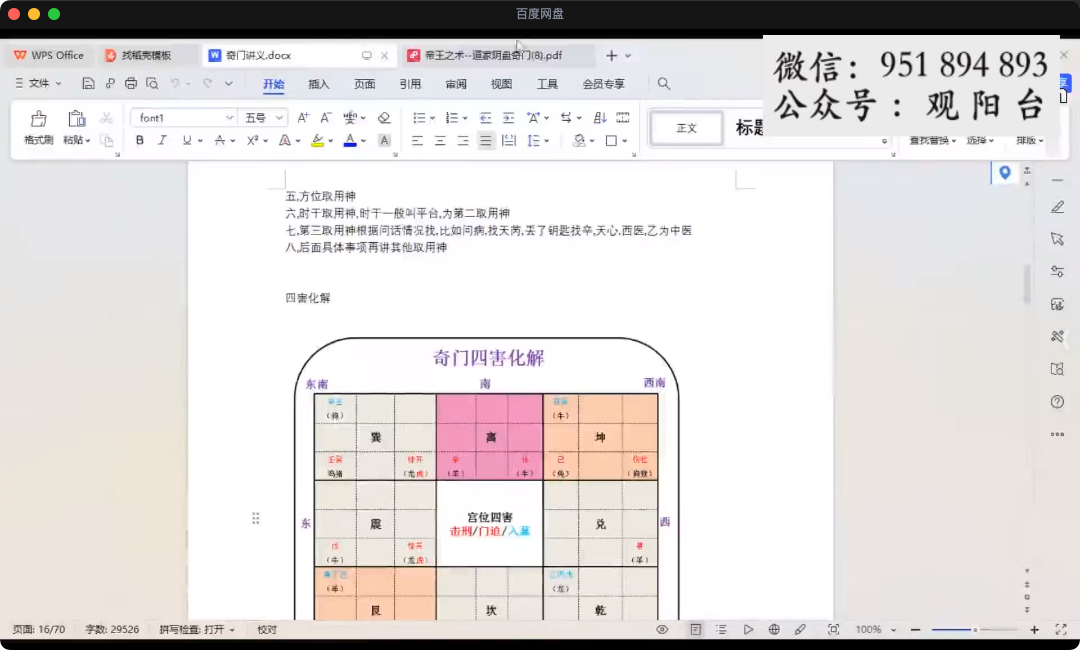Switch to the 插入 (Insert) ribbon tab
Screen dimensions: 1080x650
point(319,84)
